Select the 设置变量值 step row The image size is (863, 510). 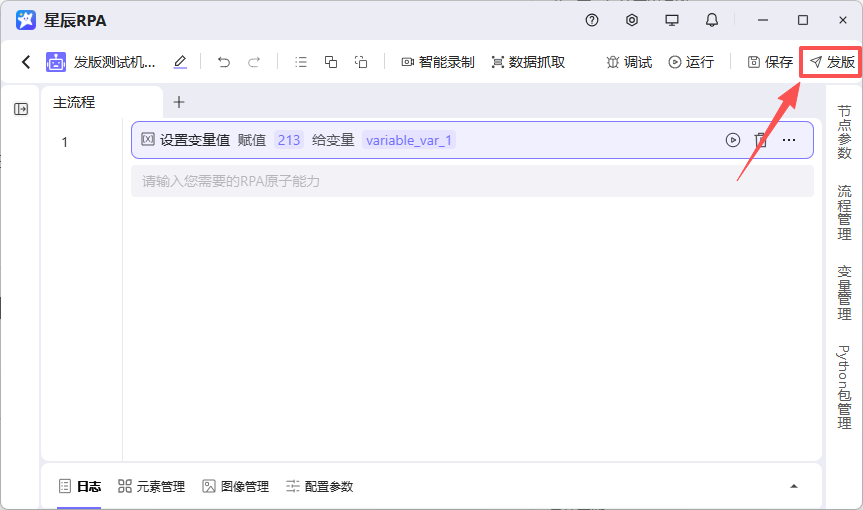click(x=472, y=140)
